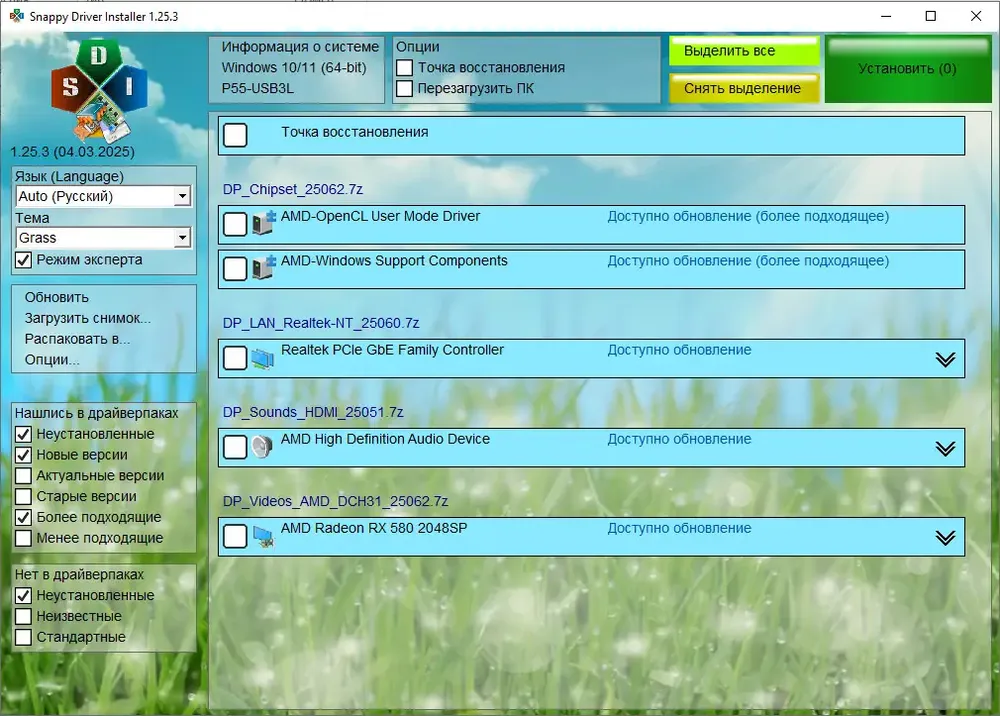Open the theme dropdown showing Grass

(x=181, y=238)
